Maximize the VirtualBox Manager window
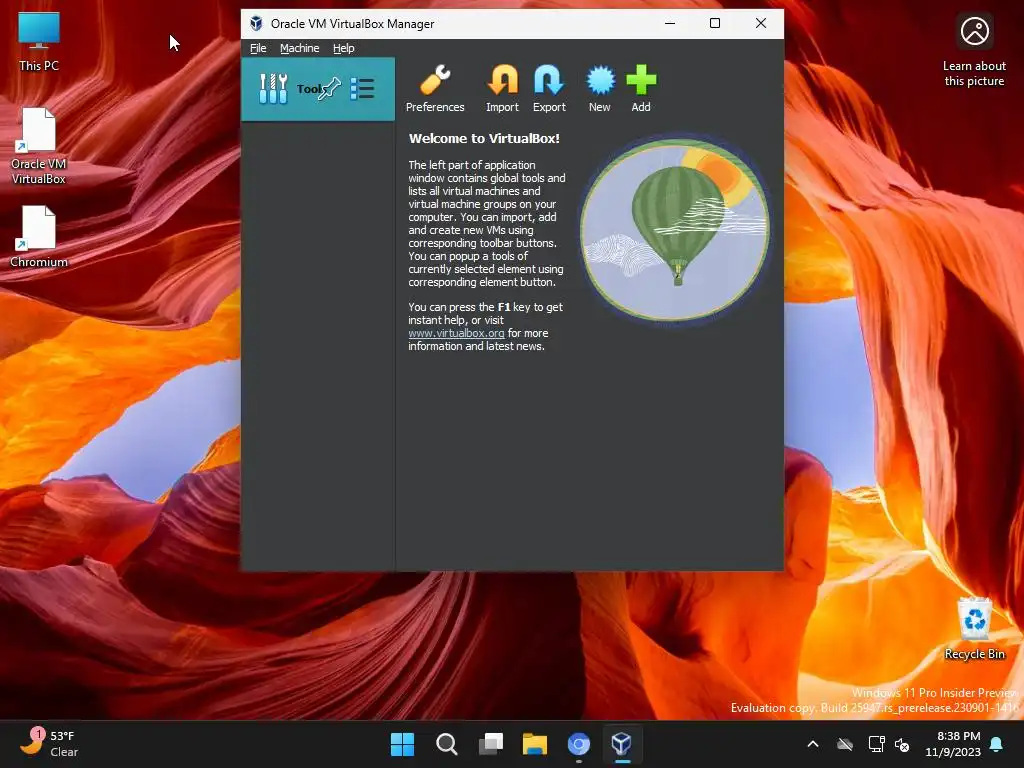This screenshot has height=768, width=1024. tap(715, 24)
